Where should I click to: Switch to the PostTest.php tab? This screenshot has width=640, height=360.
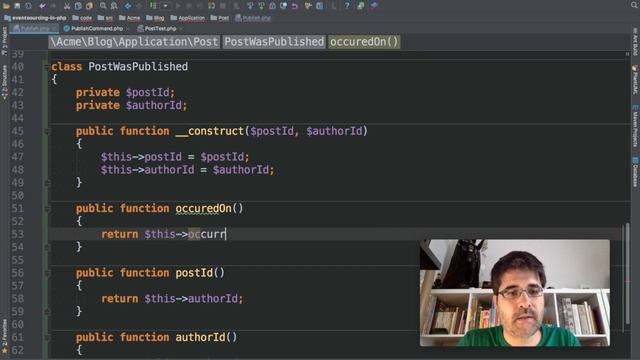tap(160, 29)
